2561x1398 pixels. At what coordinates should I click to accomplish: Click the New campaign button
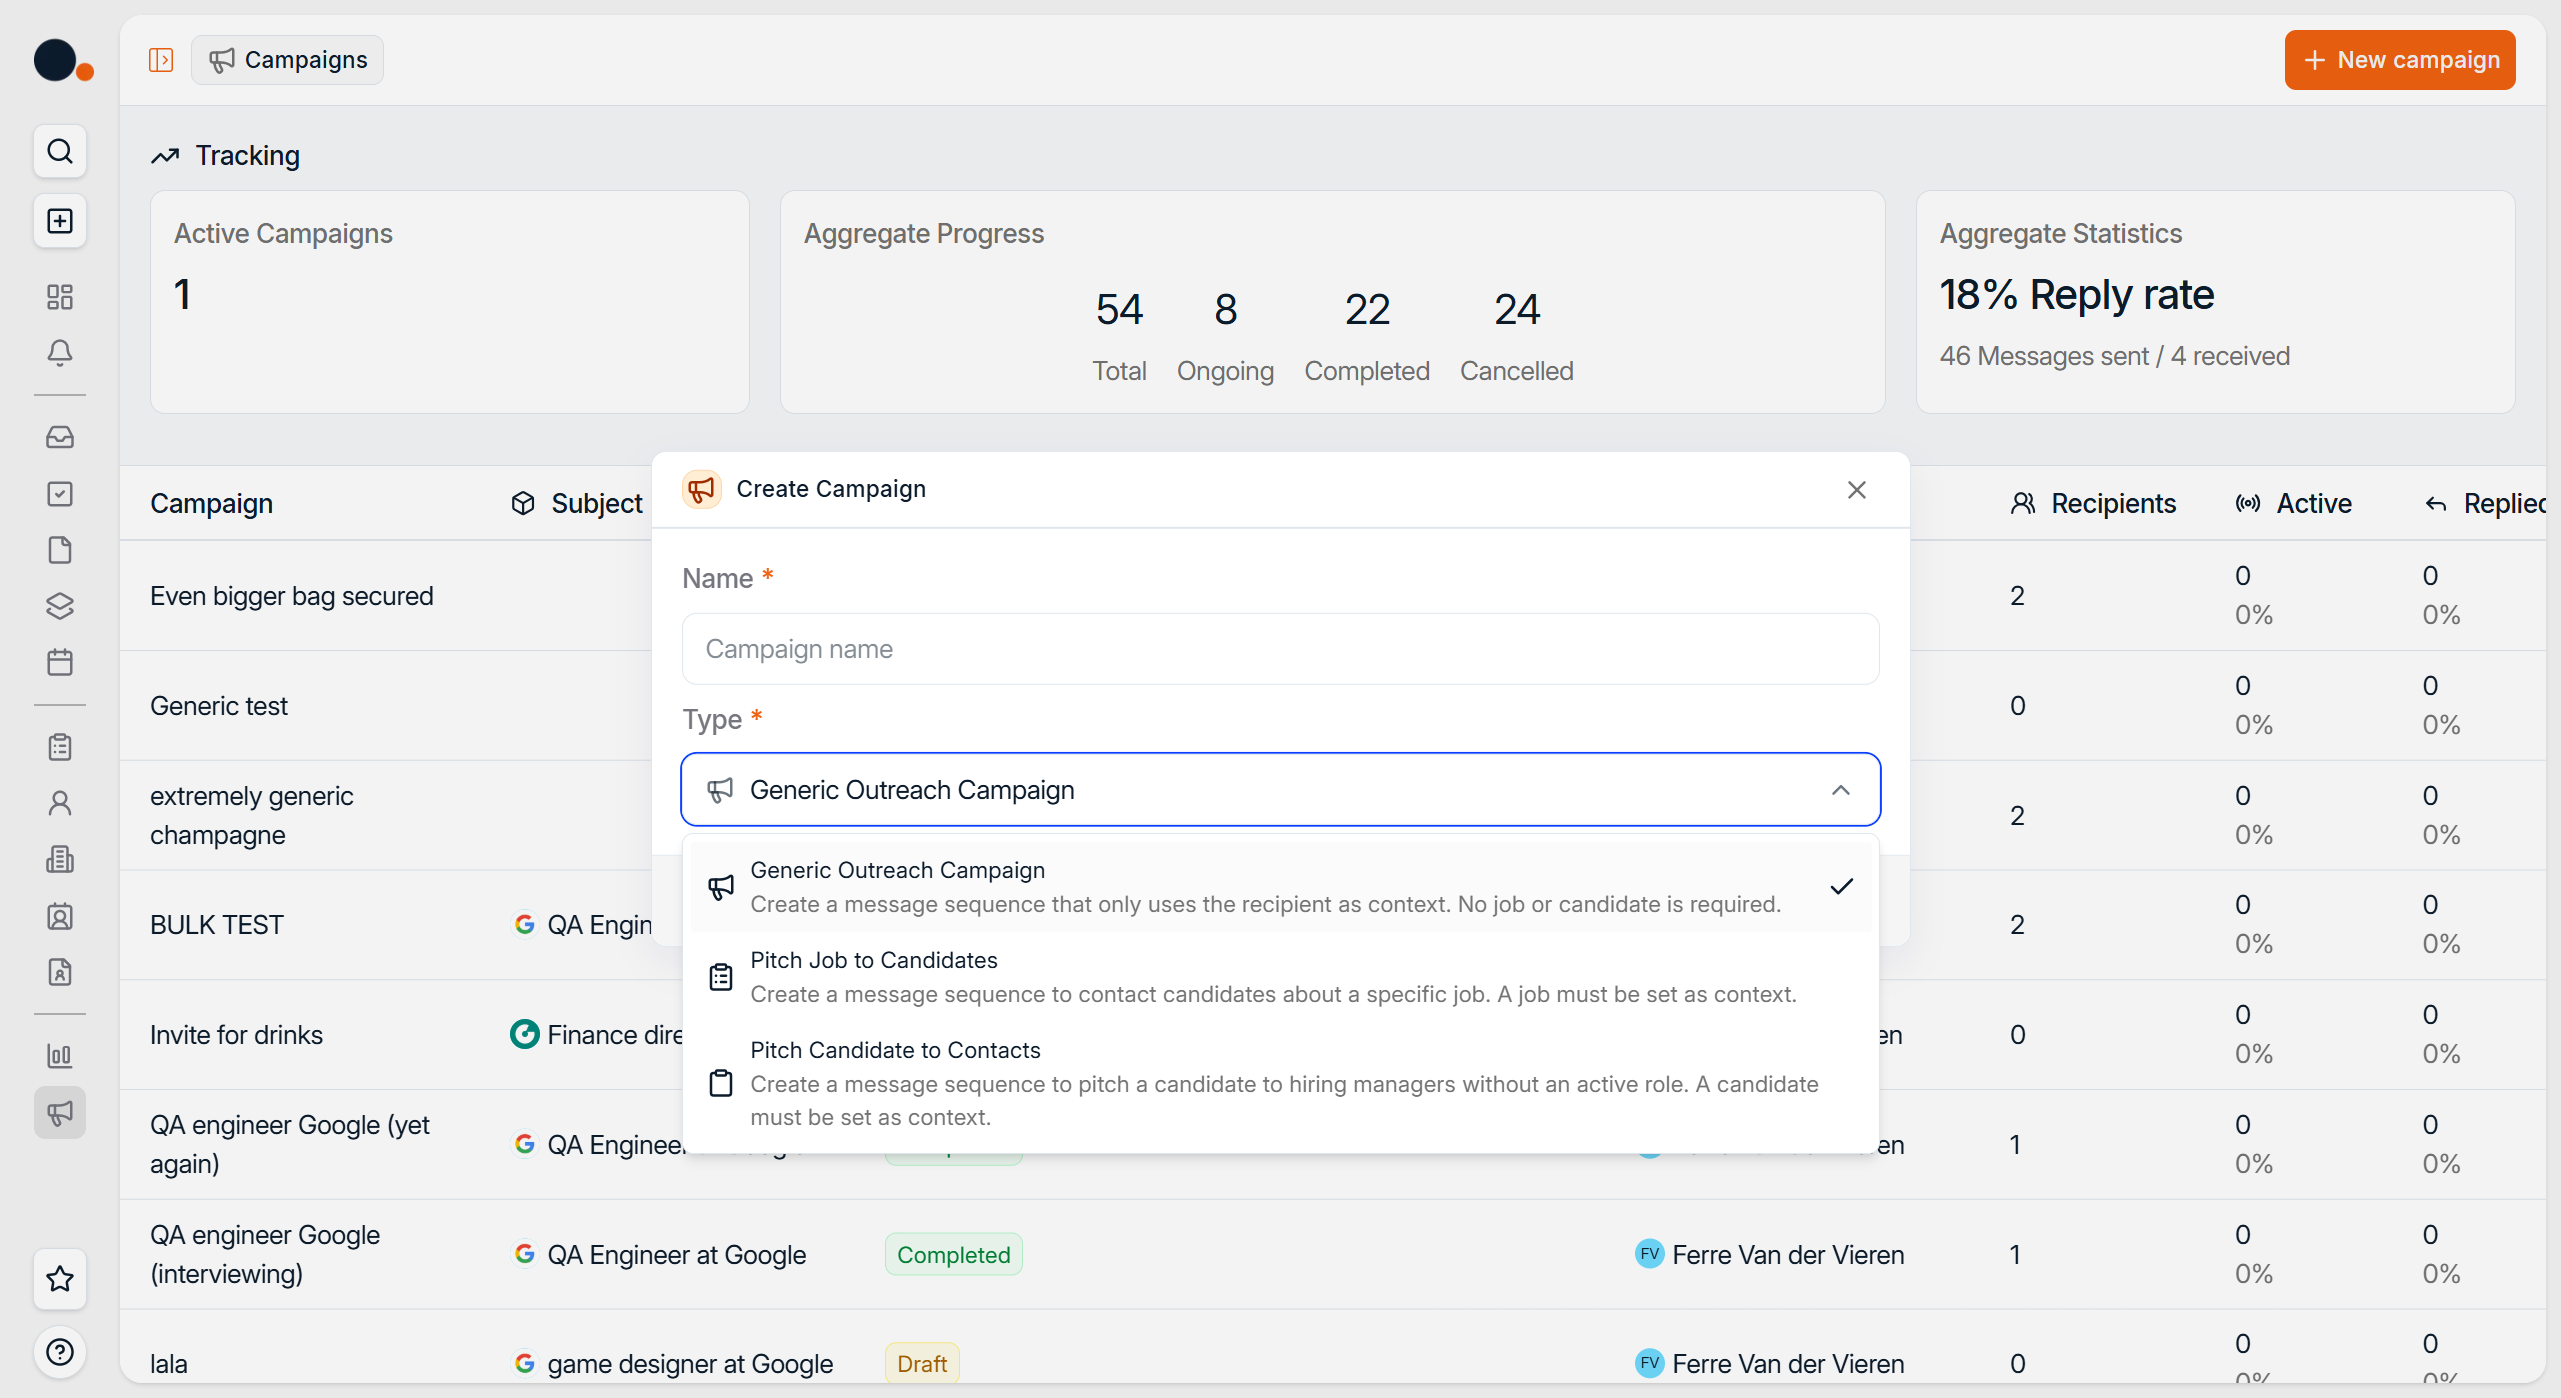click(x=2399, y=60)
